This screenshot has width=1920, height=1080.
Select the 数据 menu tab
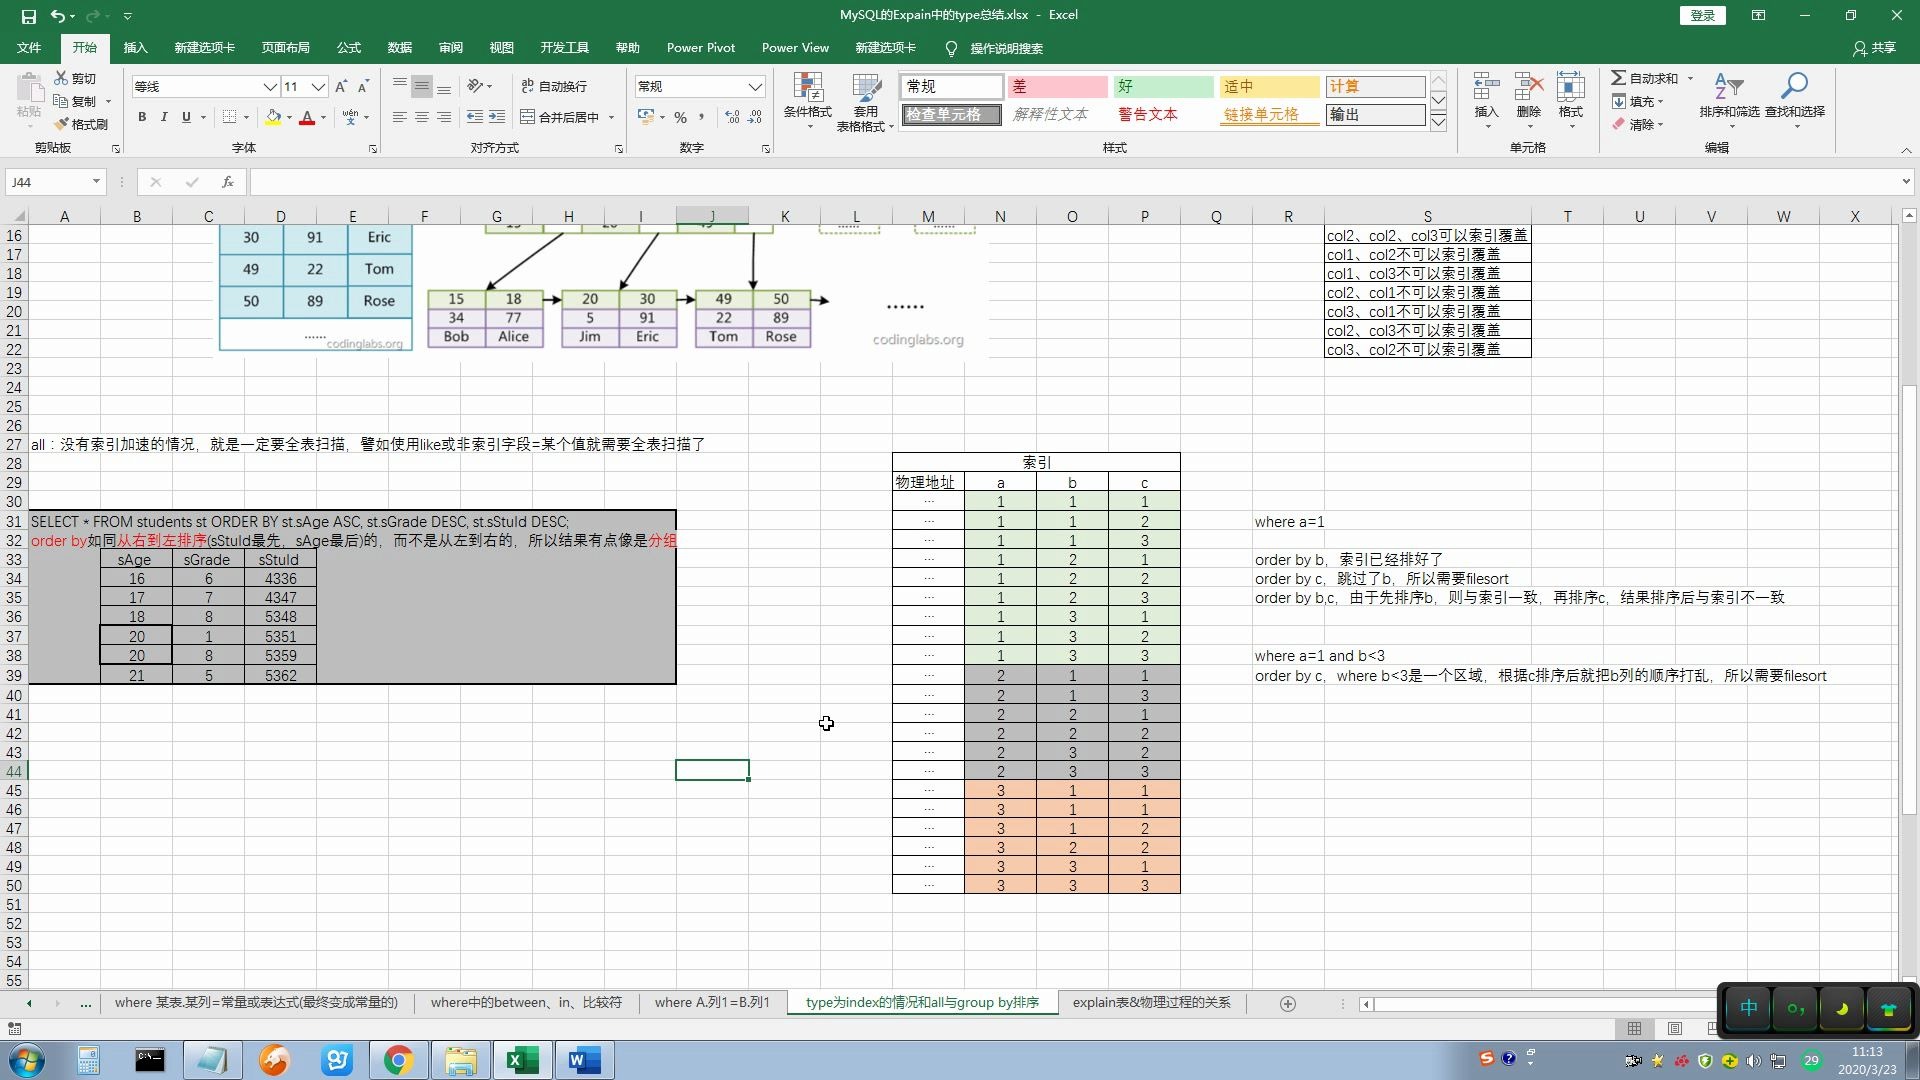[398, 47]
